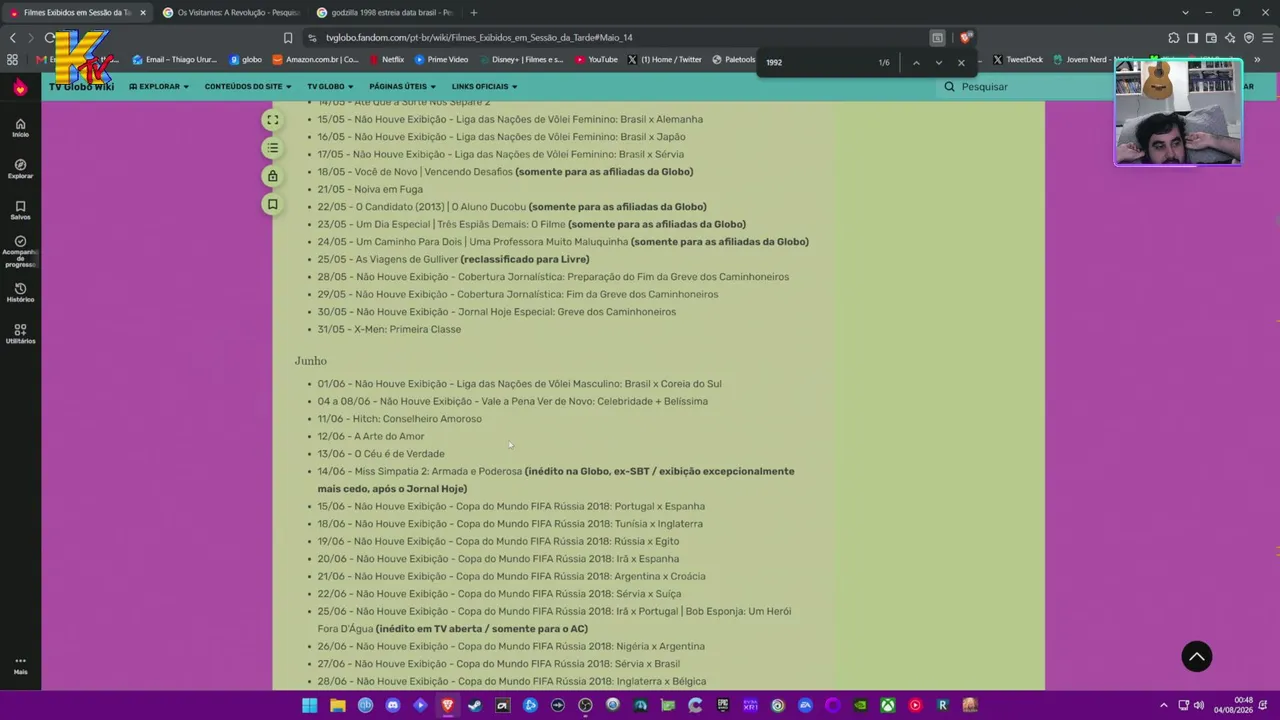
Task: Open the TweetDeck bookmark
Action: [1017, 60]
